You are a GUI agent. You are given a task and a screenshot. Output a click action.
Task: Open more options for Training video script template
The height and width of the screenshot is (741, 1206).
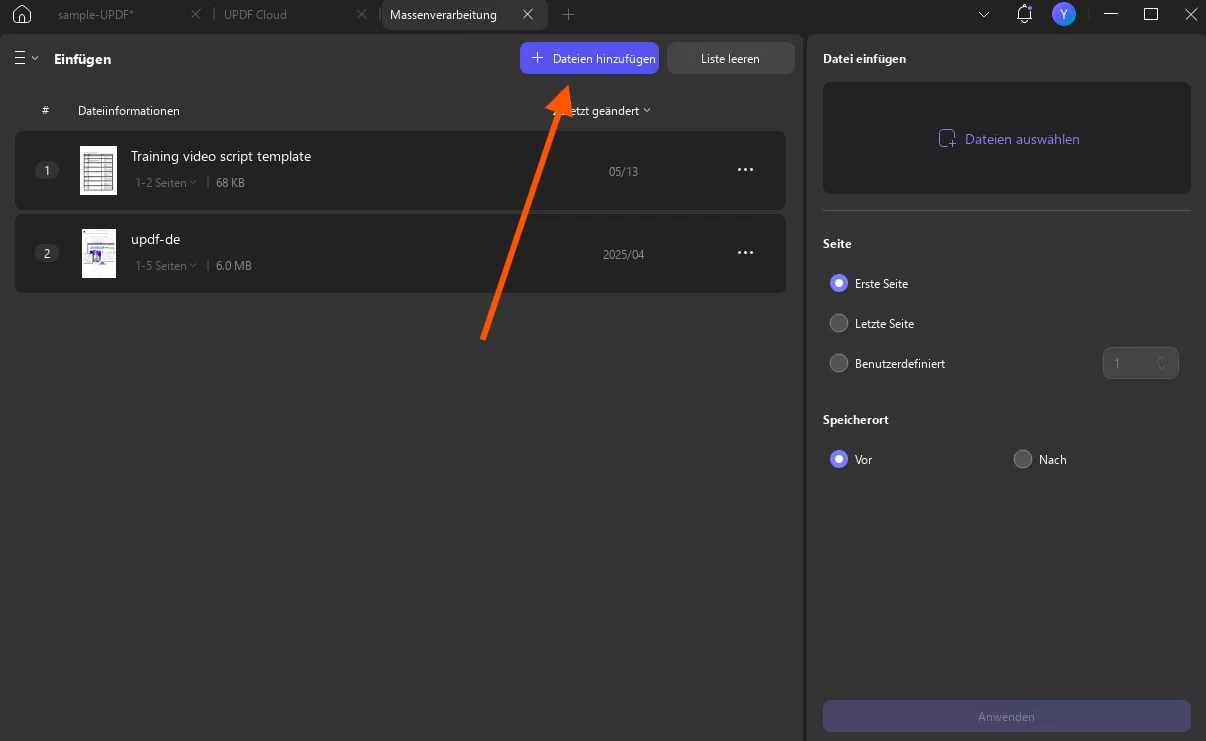(745, 170)
